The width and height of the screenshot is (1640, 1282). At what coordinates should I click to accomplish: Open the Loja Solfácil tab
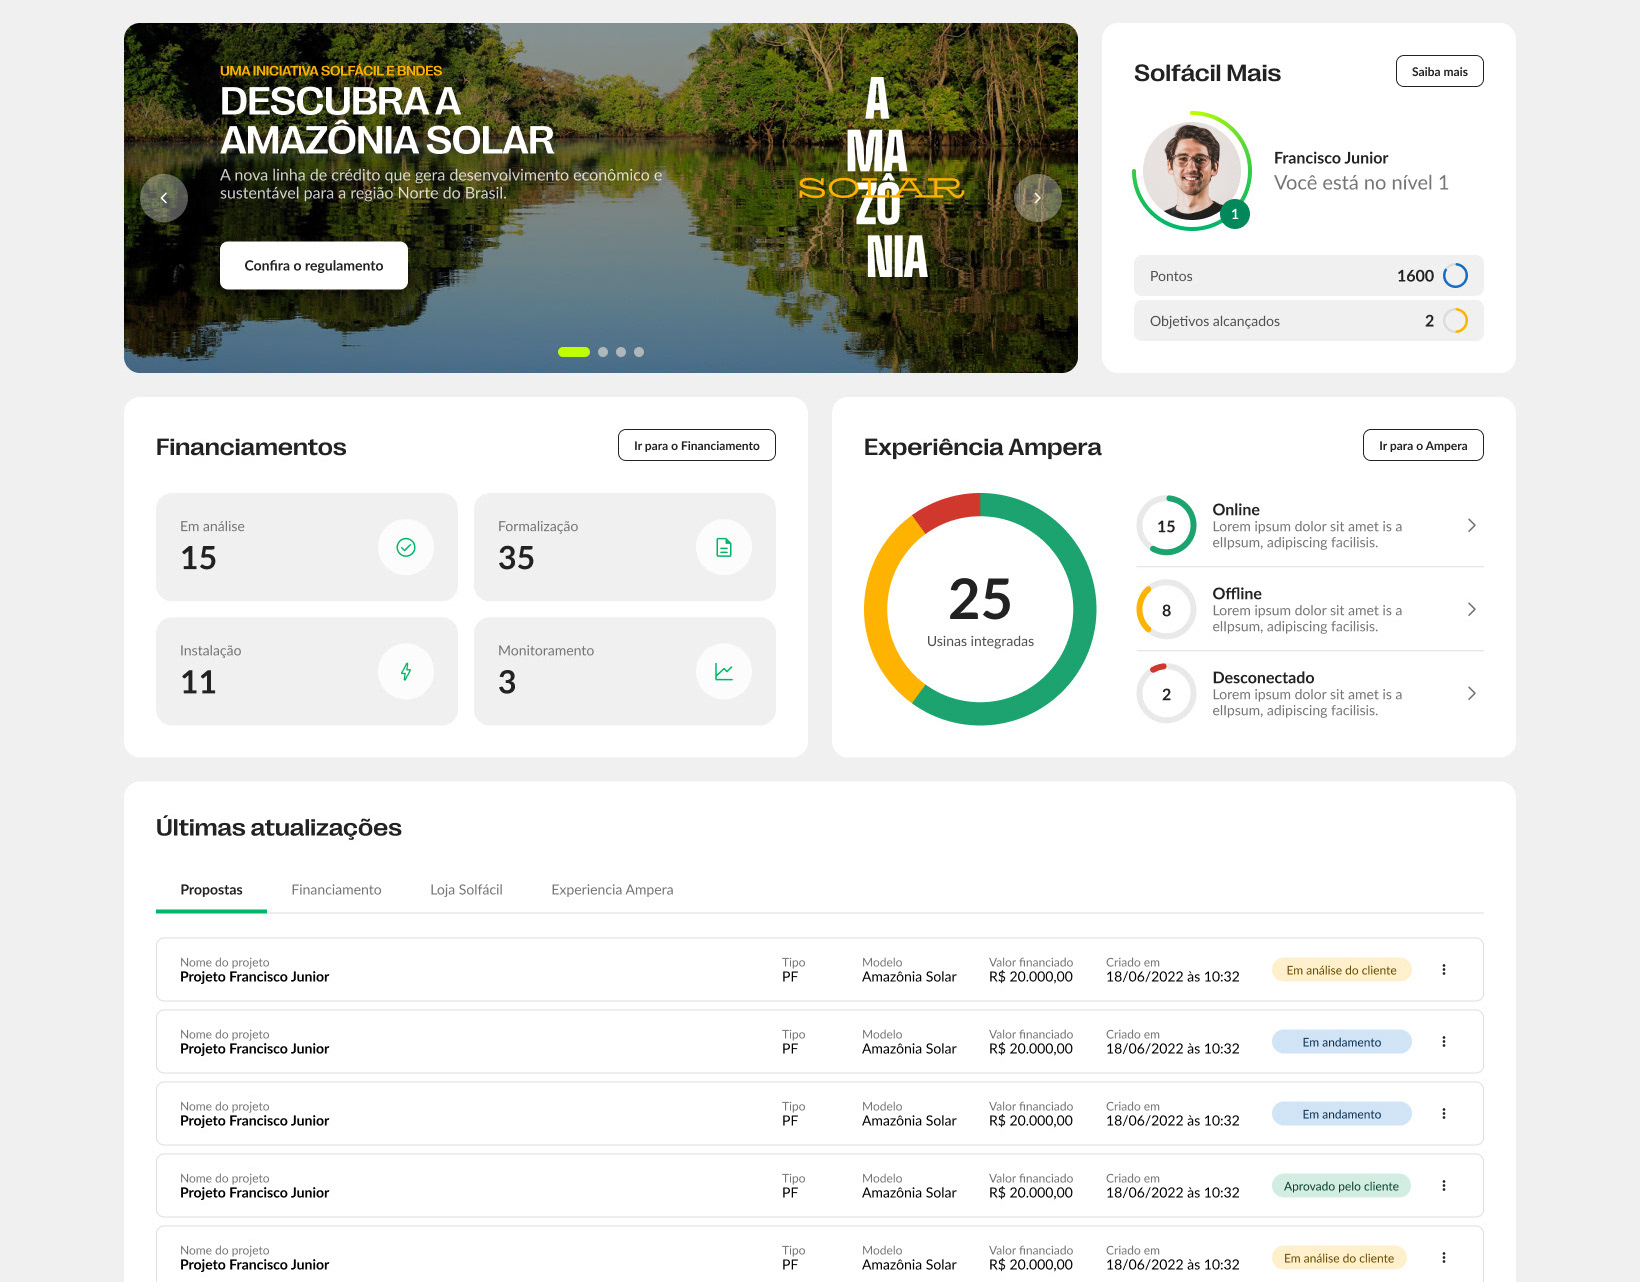click(466, 889)
